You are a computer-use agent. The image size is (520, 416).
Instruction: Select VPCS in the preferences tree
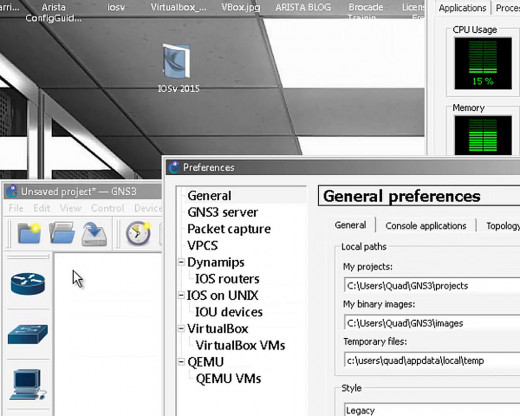(202, 246)
